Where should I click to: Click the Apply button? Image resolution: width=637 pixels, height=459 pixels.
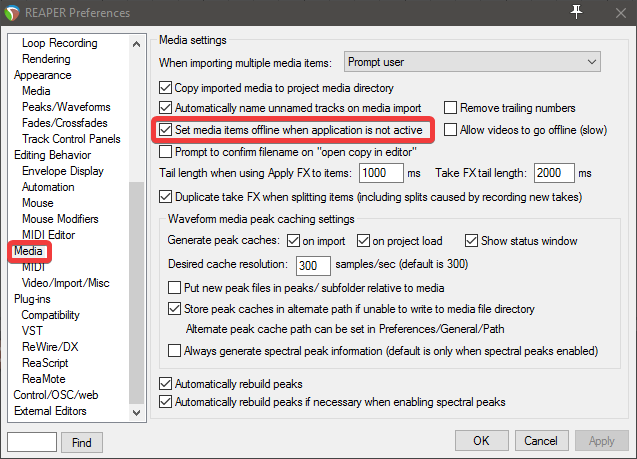(x=602, y=441)
